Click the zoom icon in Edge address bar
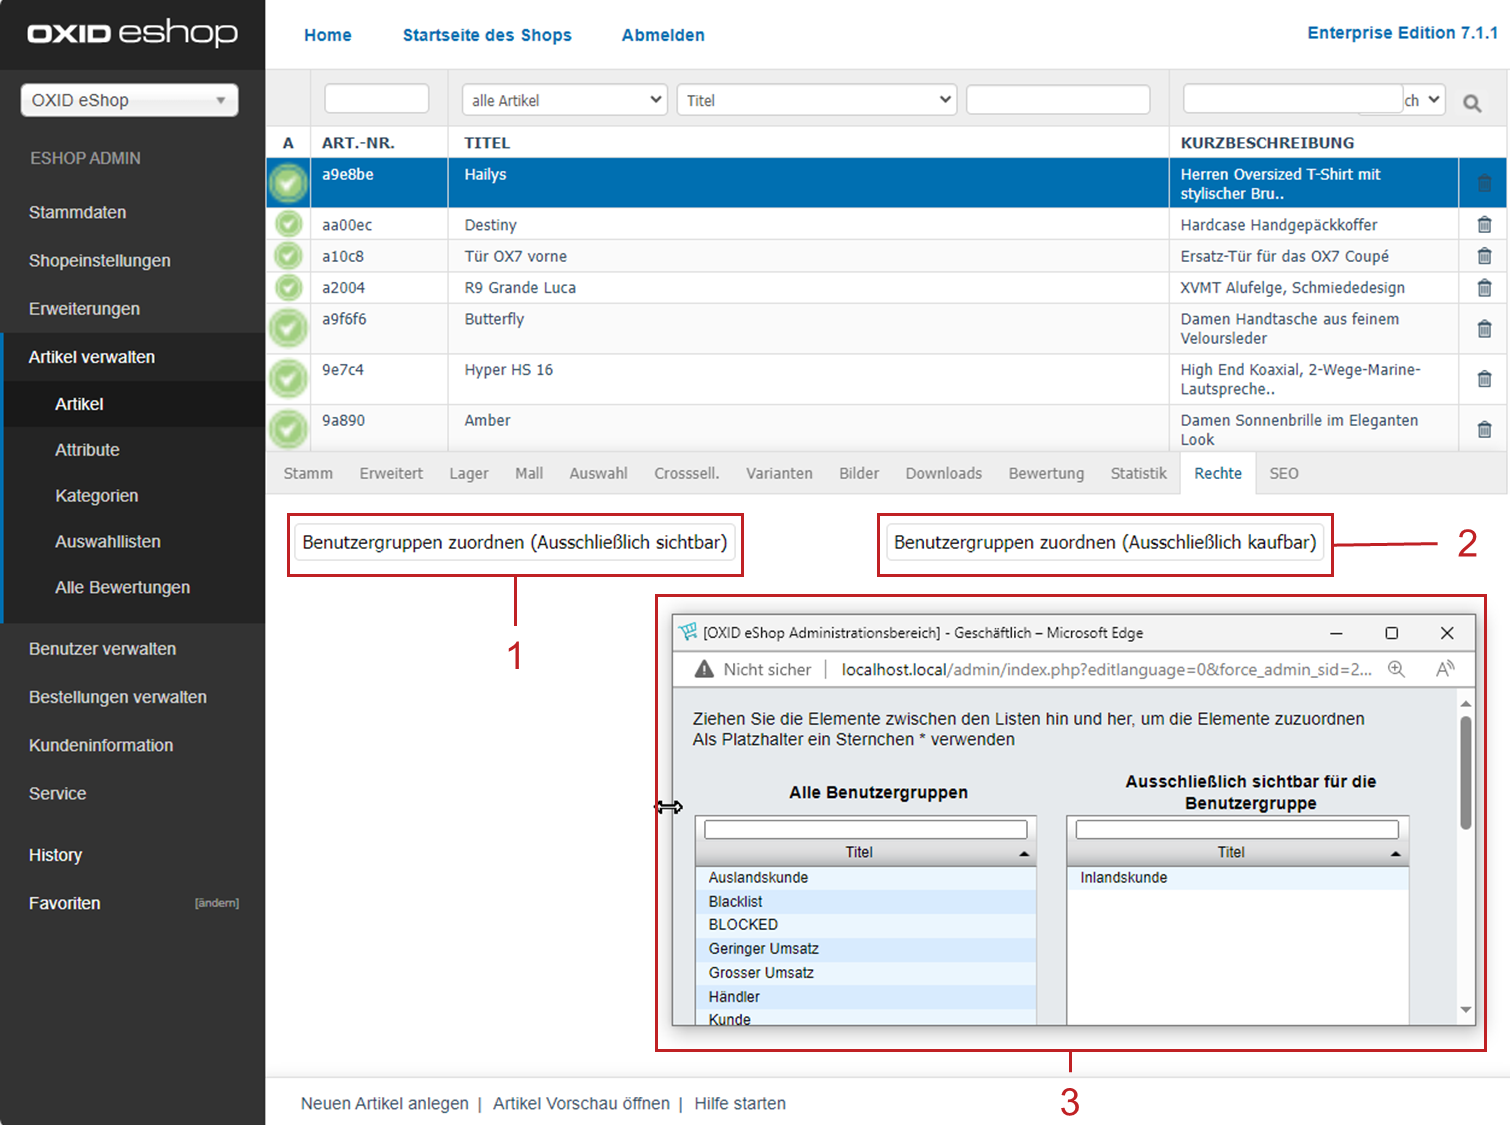1510x1148 pixels. (1396, 669)
